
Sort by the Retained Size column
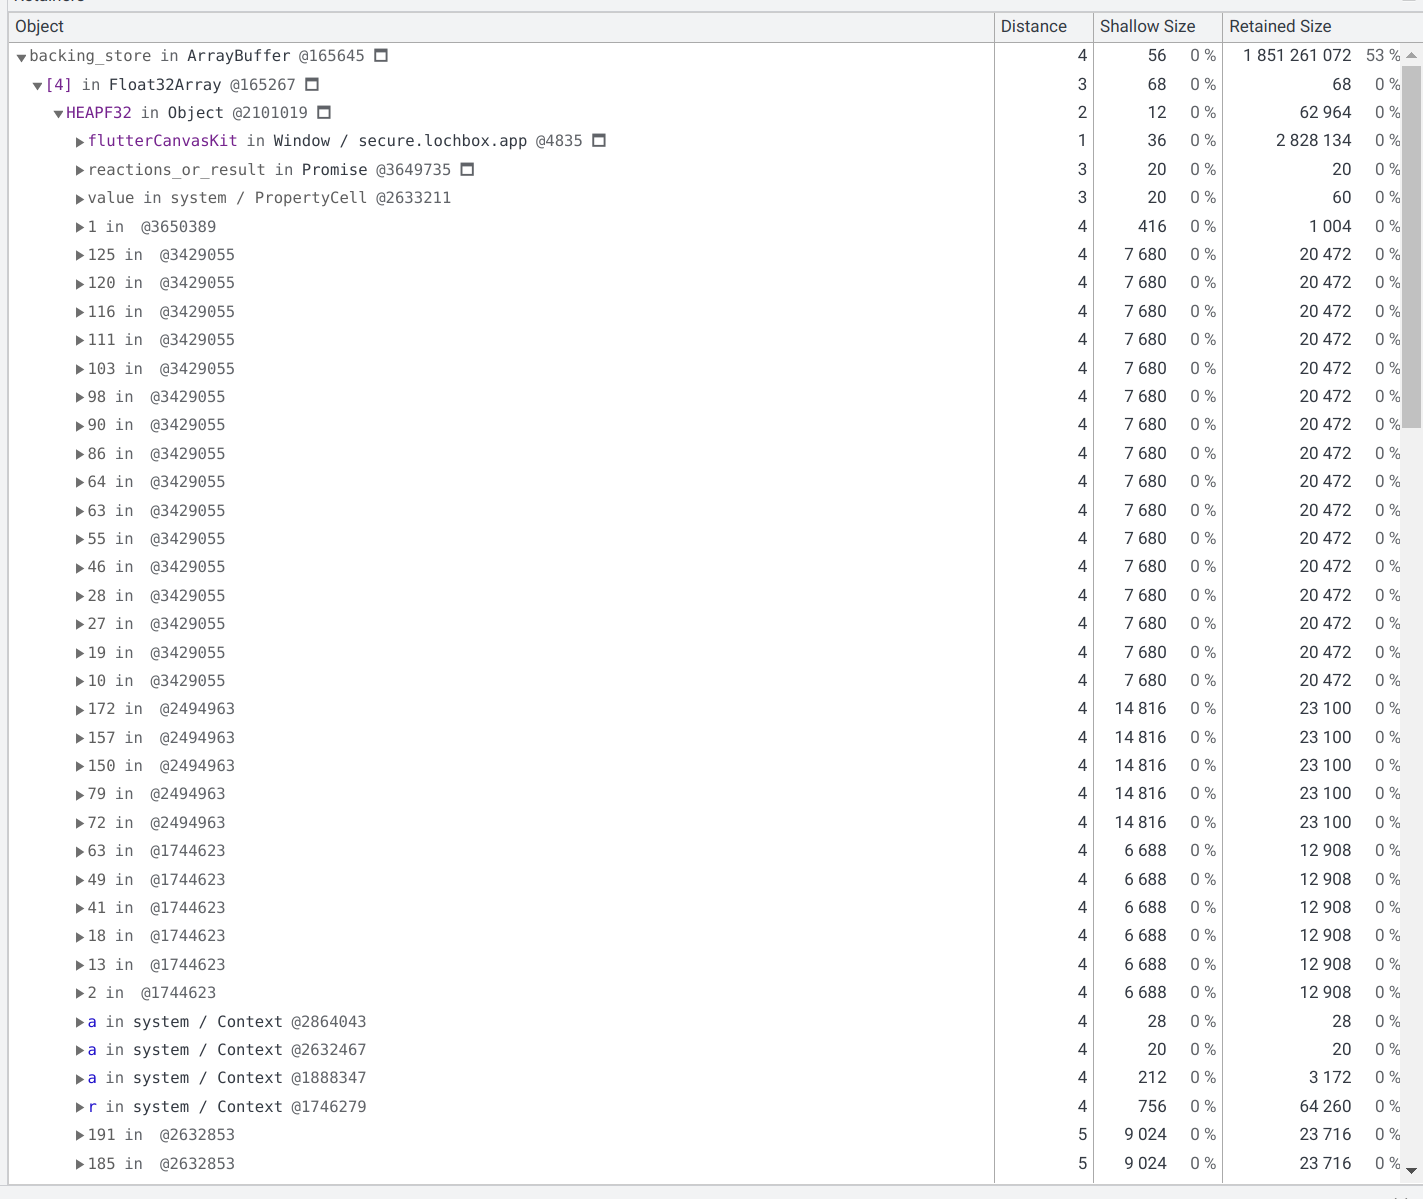pyautogui.click(x=1280, y=26)
